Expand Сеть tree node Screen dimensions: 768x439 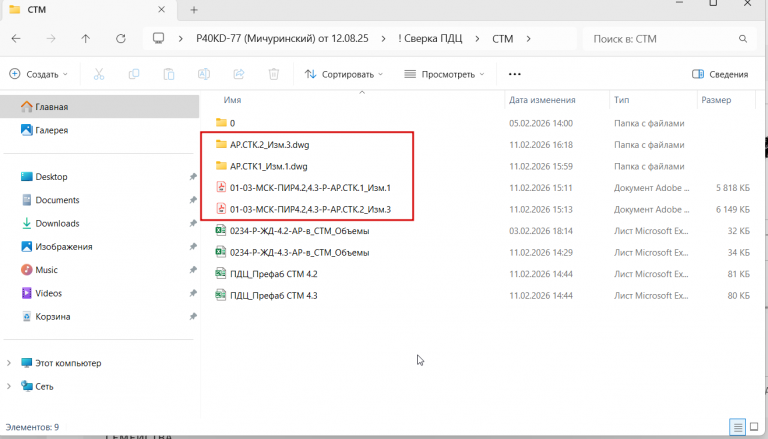click(x=9, y=386)
